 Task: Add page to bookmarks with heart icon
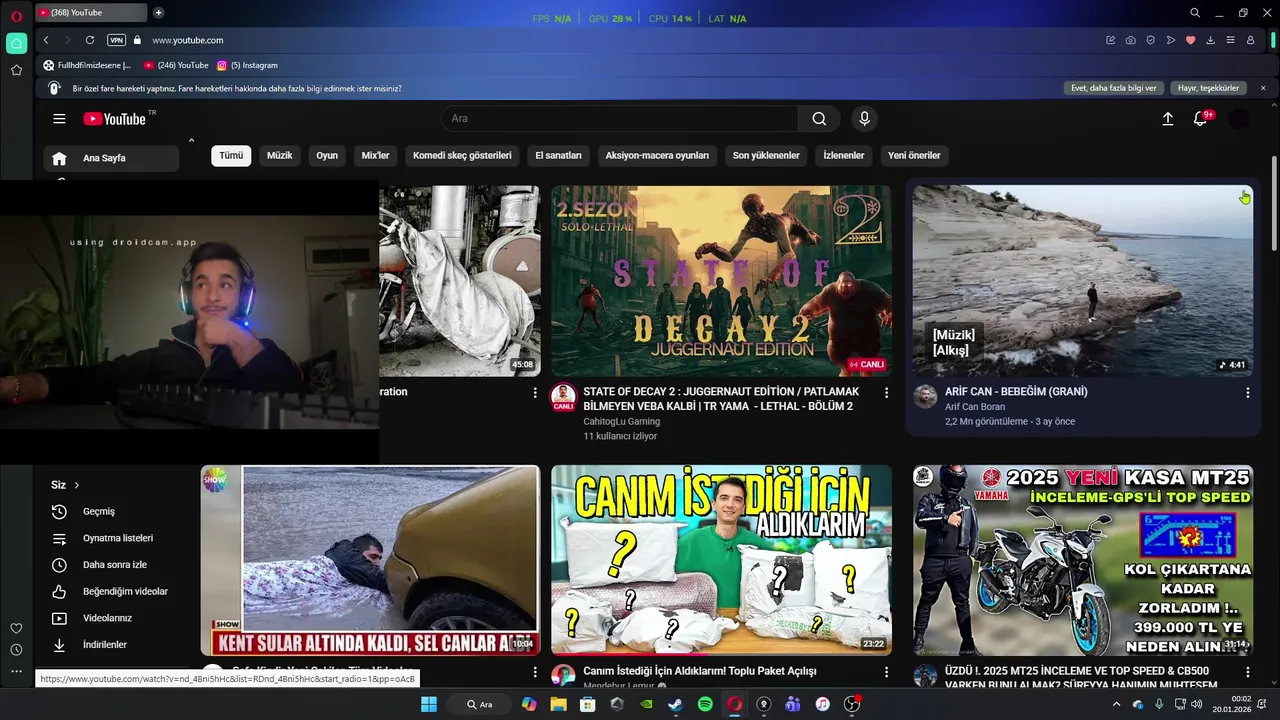[x=1190, y=40]
